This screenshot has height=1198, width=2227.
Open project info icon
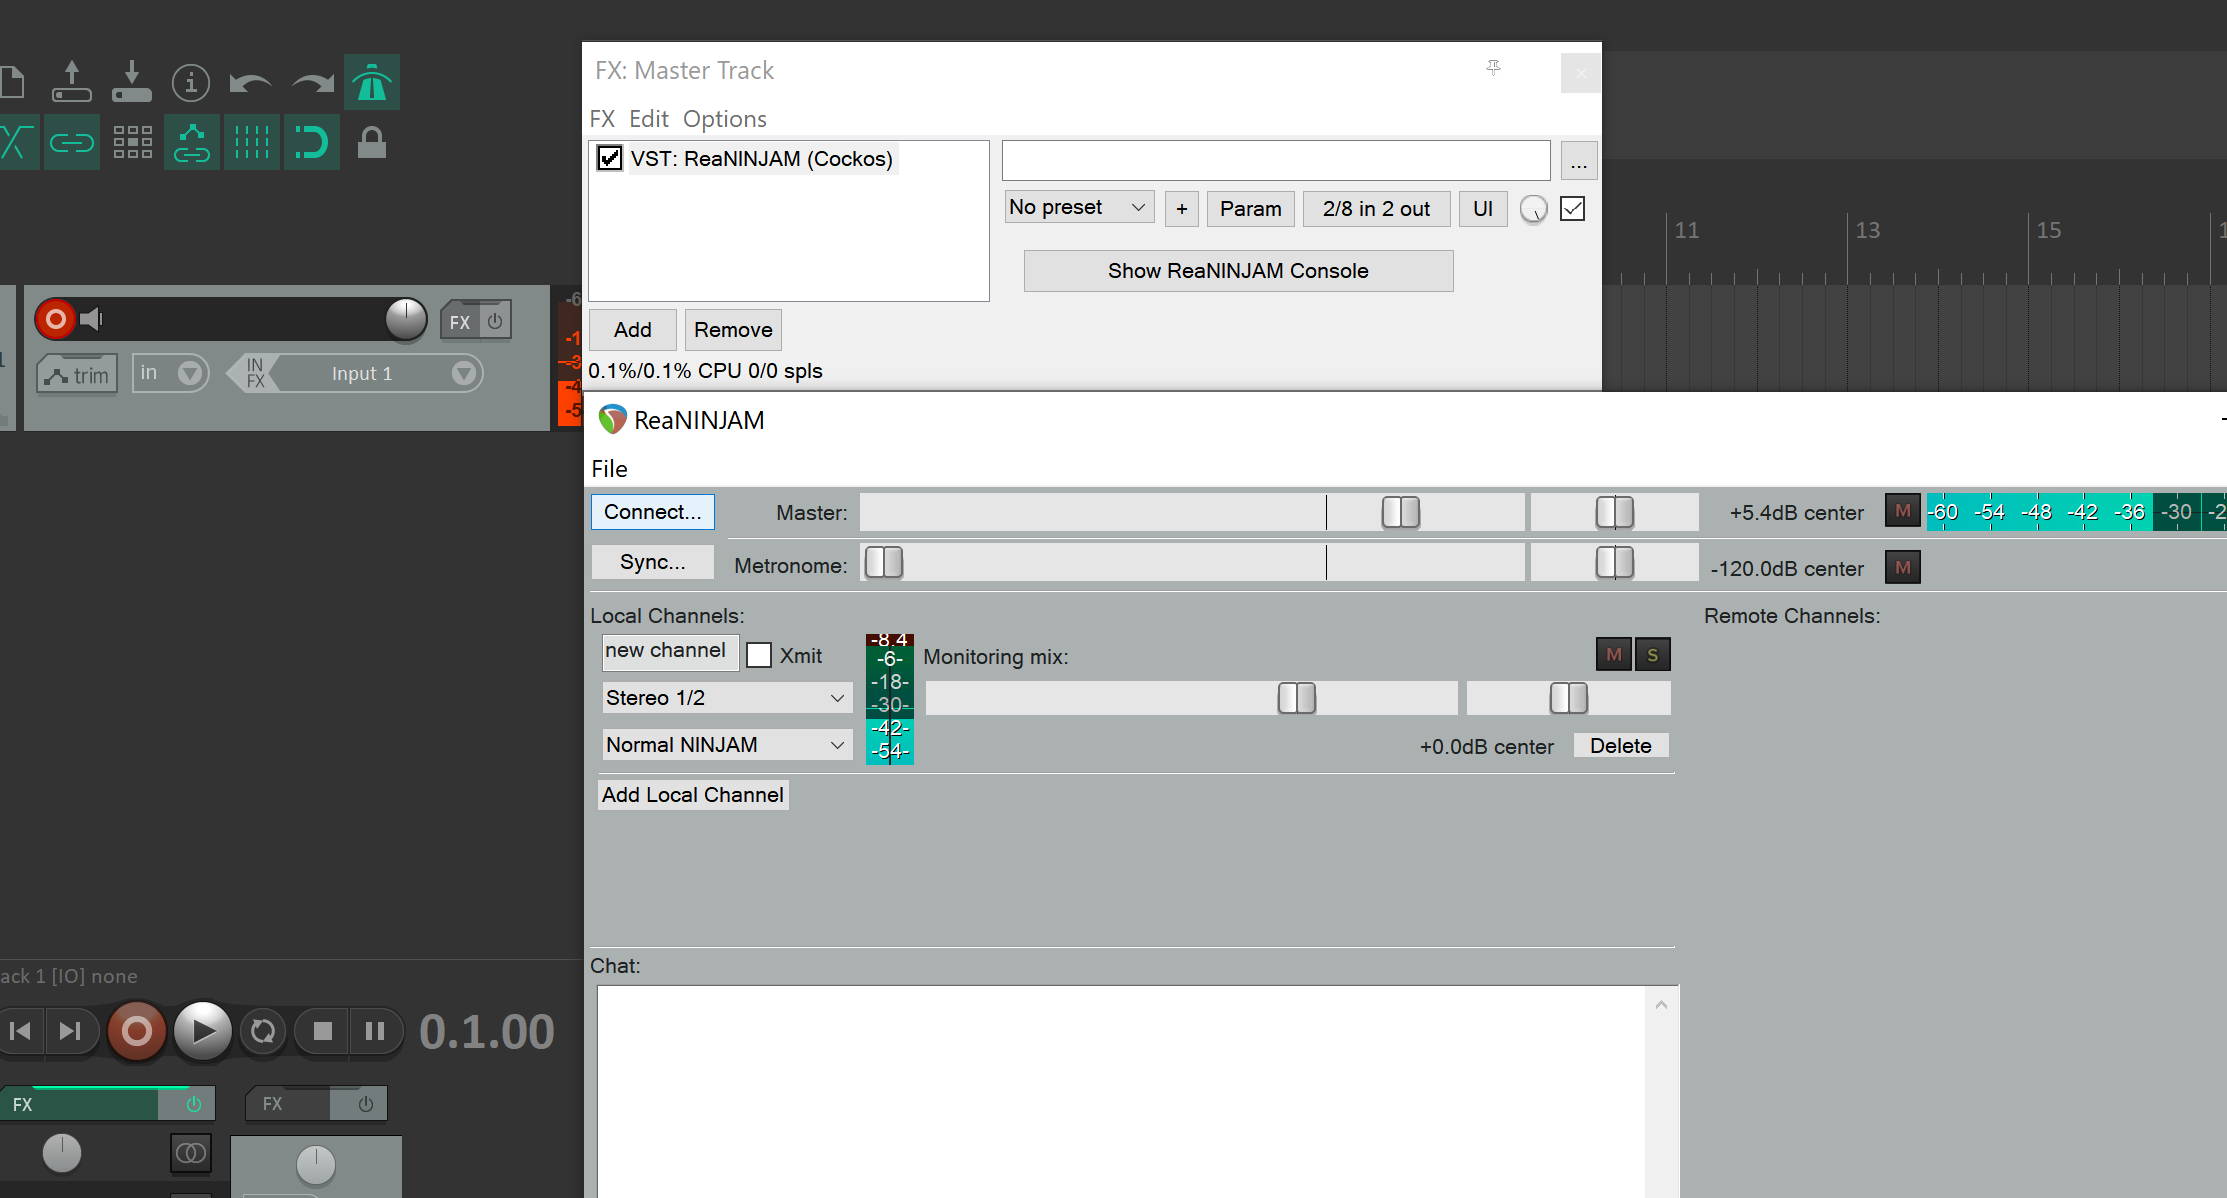190,83
